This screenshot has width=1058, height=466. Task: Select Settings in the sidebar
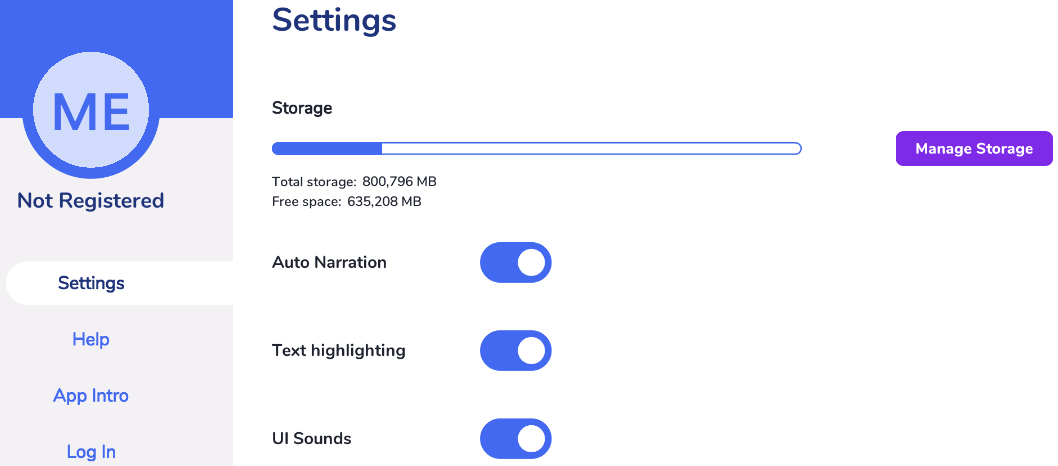[x=91, y=283]
